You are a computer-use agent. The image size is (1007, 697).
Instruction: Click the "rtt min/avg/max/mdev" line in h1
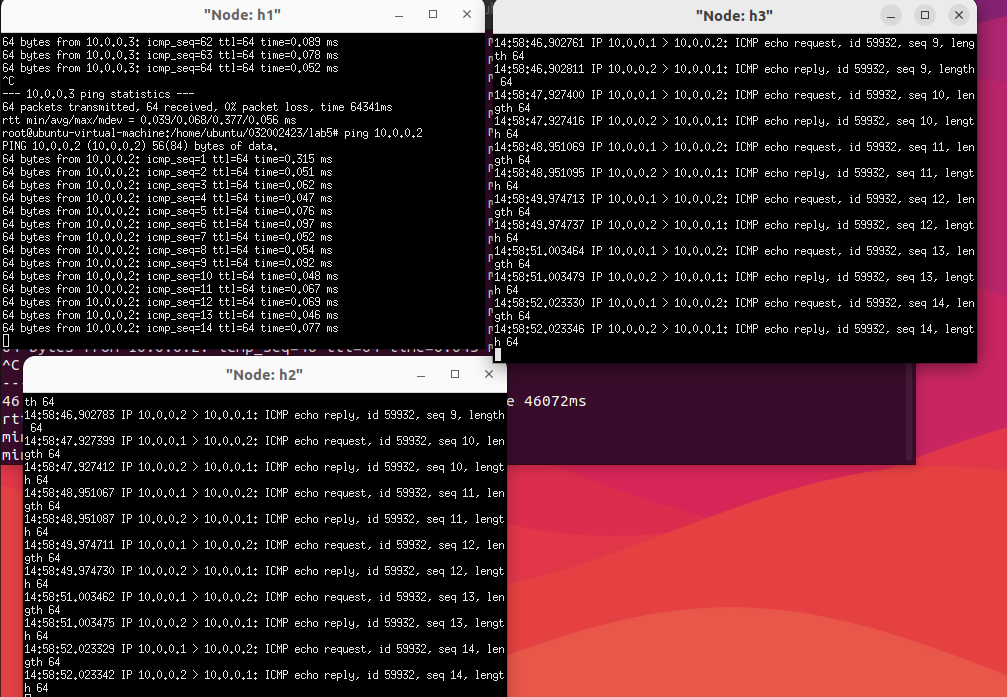[149, 120]
